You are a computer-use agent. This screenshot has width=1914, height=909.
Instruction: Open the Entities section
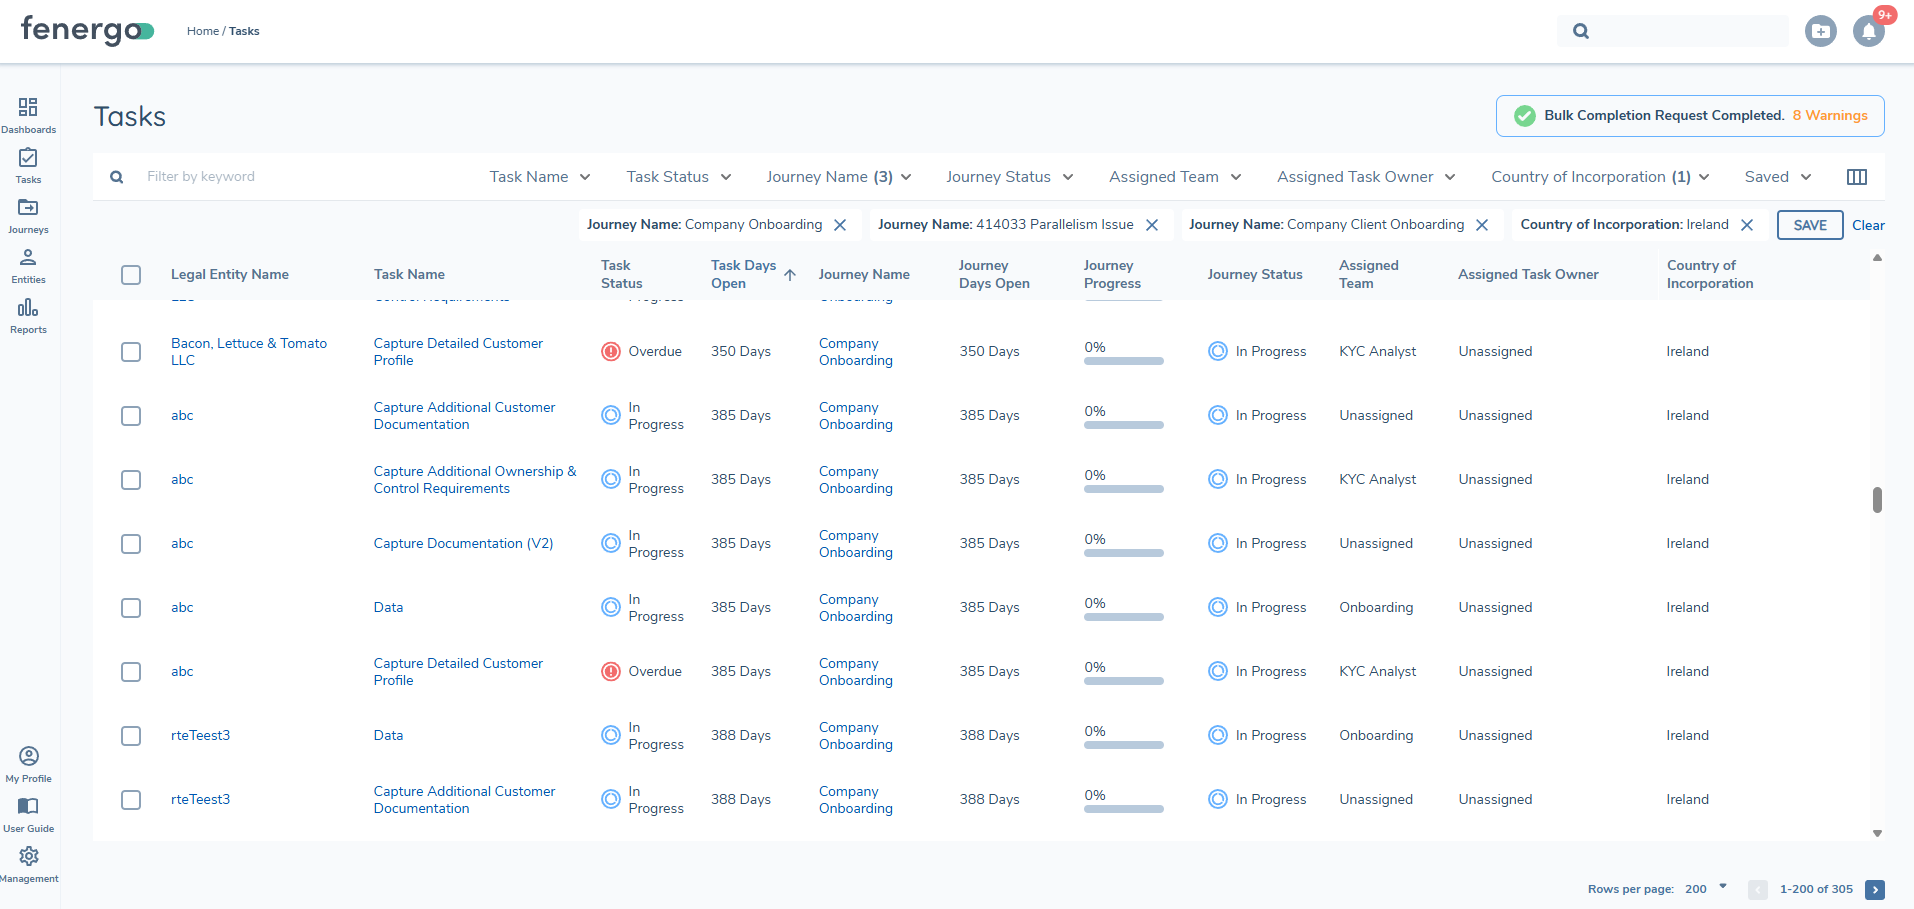click(28, 263)
